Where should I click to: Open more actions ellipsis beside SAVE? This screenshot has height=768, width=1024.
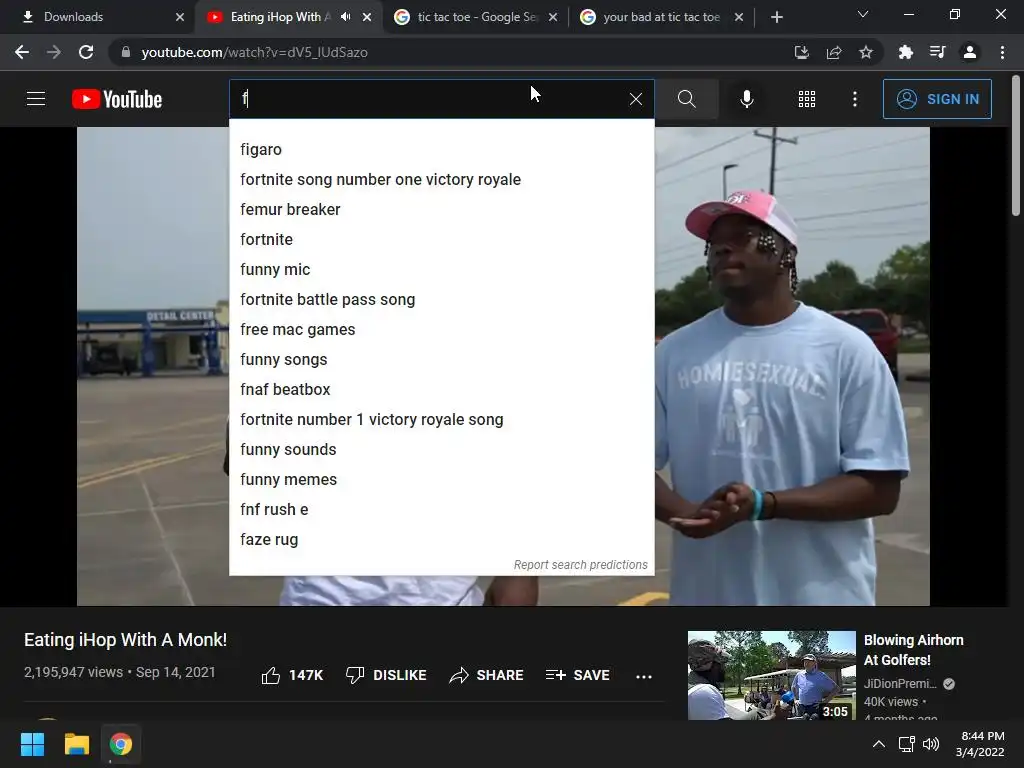point(644,677)
